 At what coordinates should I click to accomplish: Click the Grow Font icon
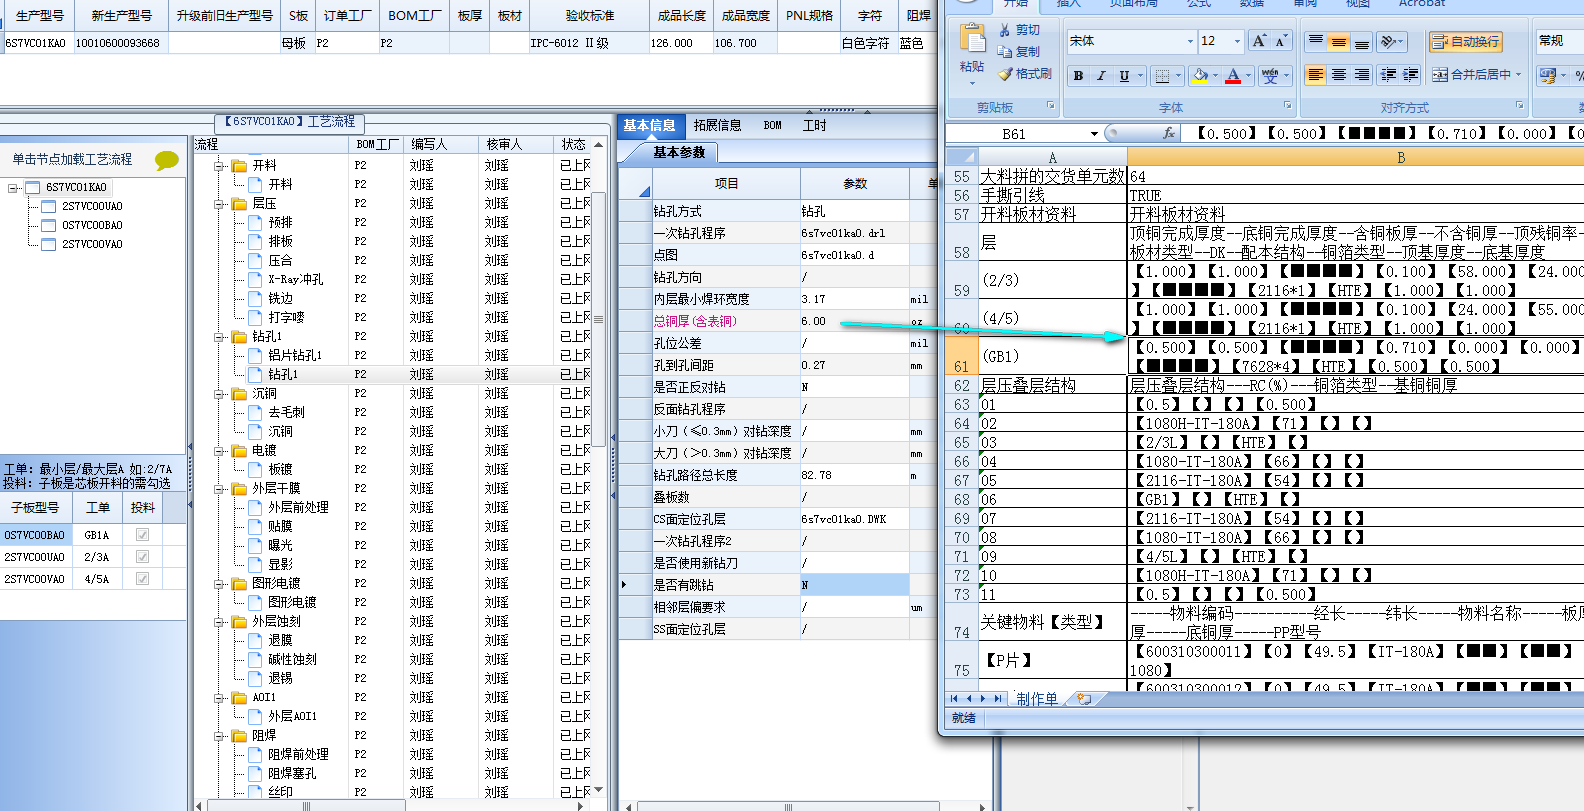[x=1259, y=41]
